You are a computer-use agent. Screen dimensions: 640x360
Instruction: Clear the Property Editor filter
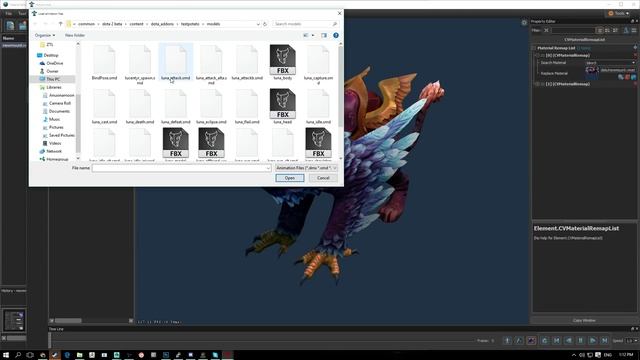546,30
